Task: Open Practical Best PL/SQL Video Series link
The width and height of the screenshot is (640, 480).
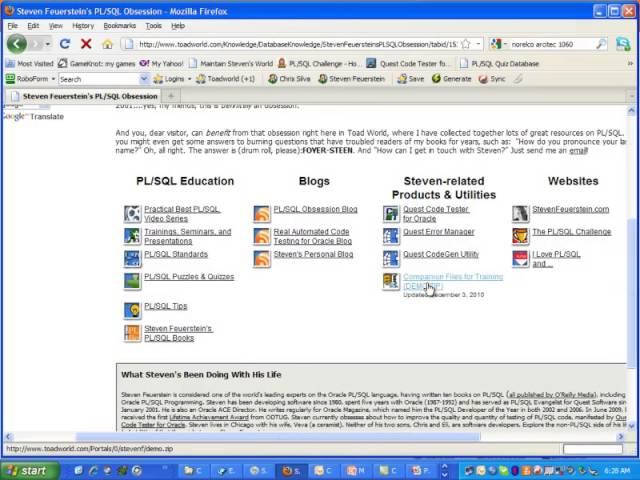Action: [x=182, y=214]
